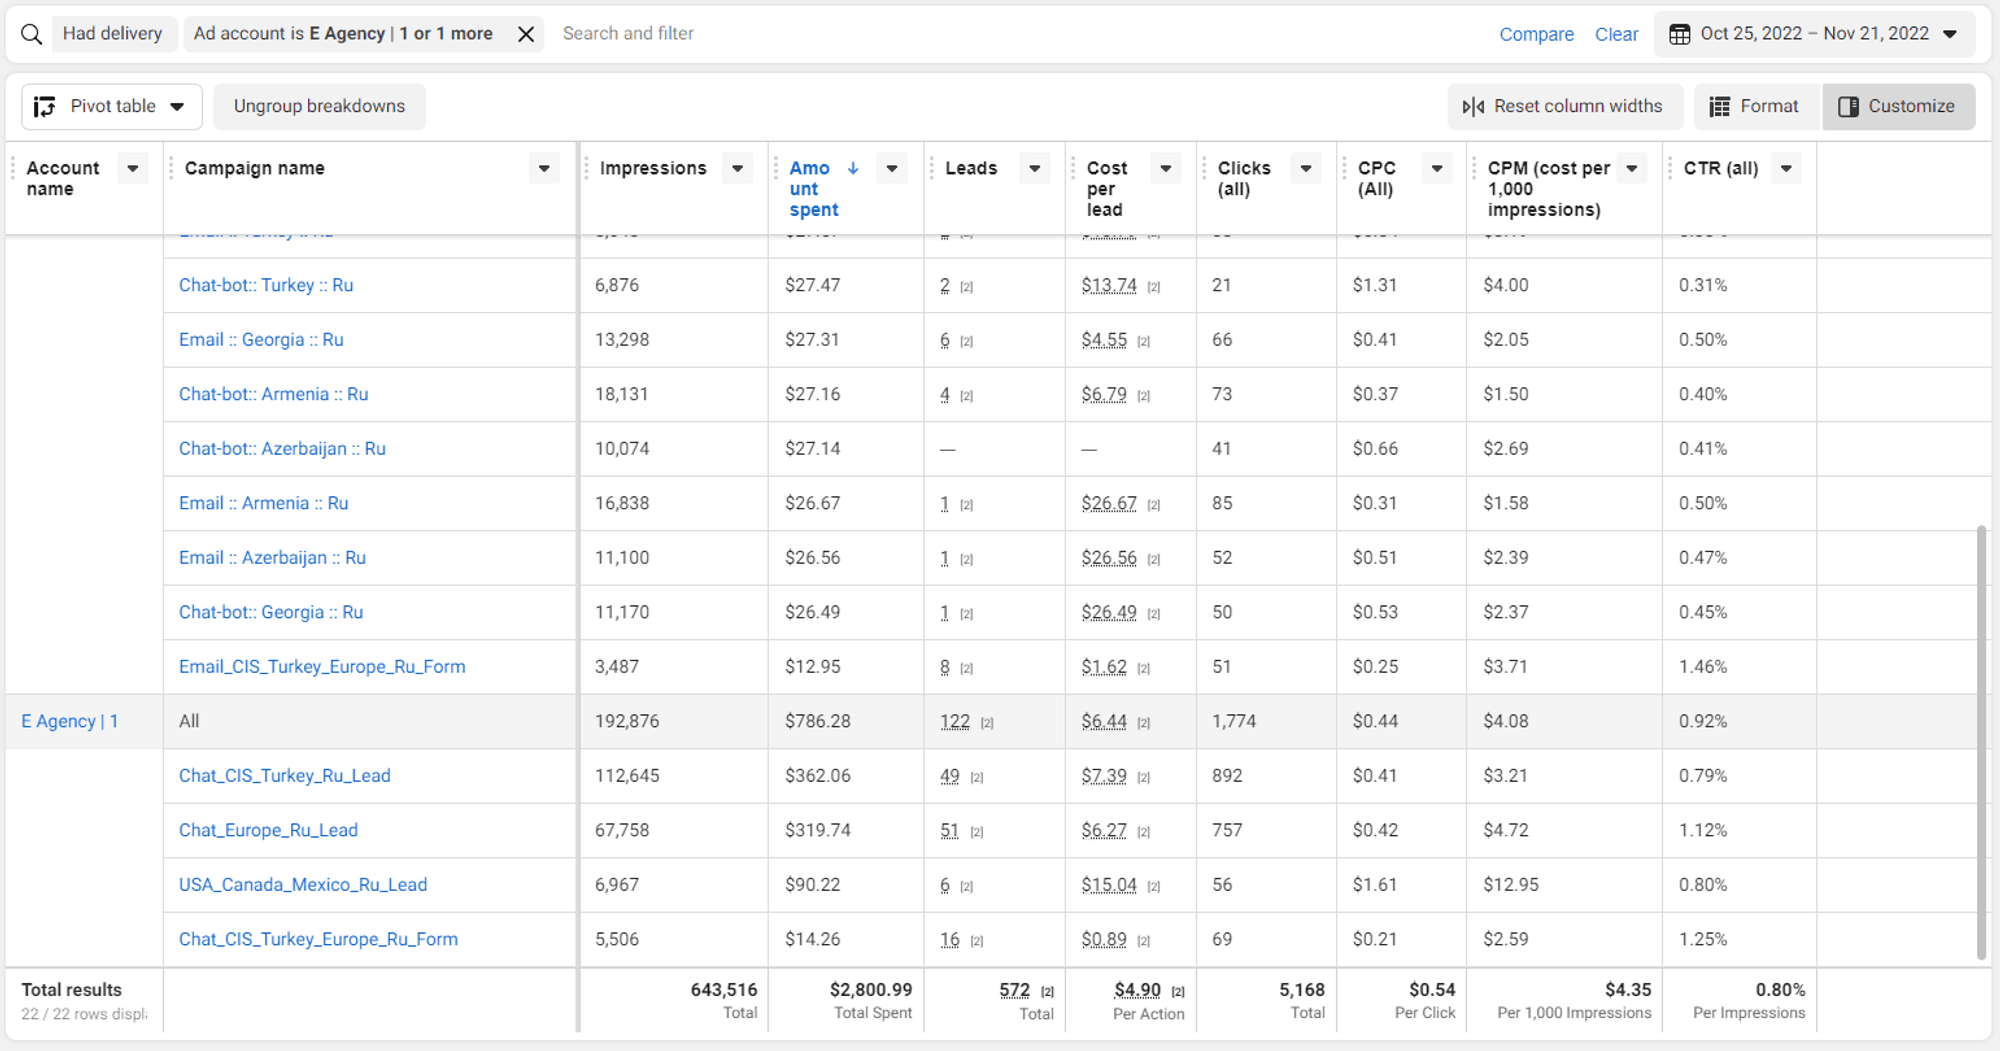Clear all filters
Image resolution: width=2000 pixels, height=1051 pixels.
coord(1616,34)
